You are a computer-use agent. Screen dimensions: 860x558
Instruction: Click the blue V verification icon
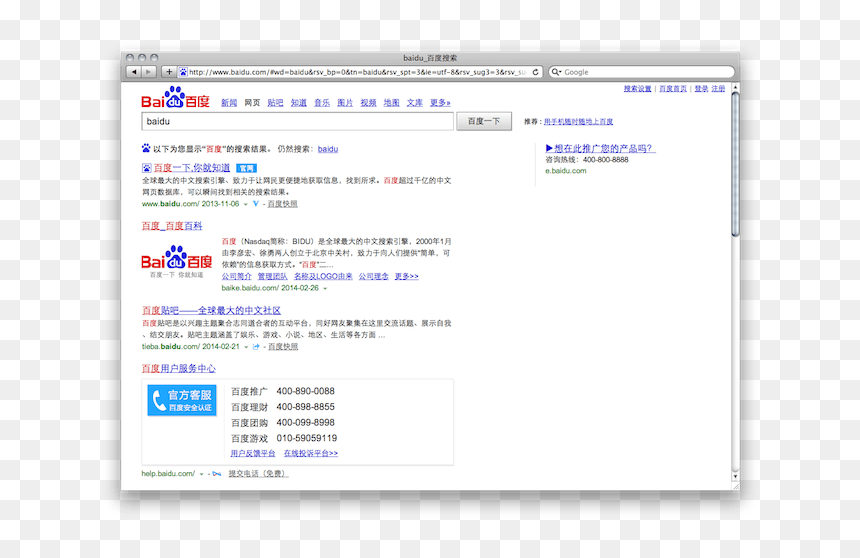pyautogui.click(x=256, y=204)
